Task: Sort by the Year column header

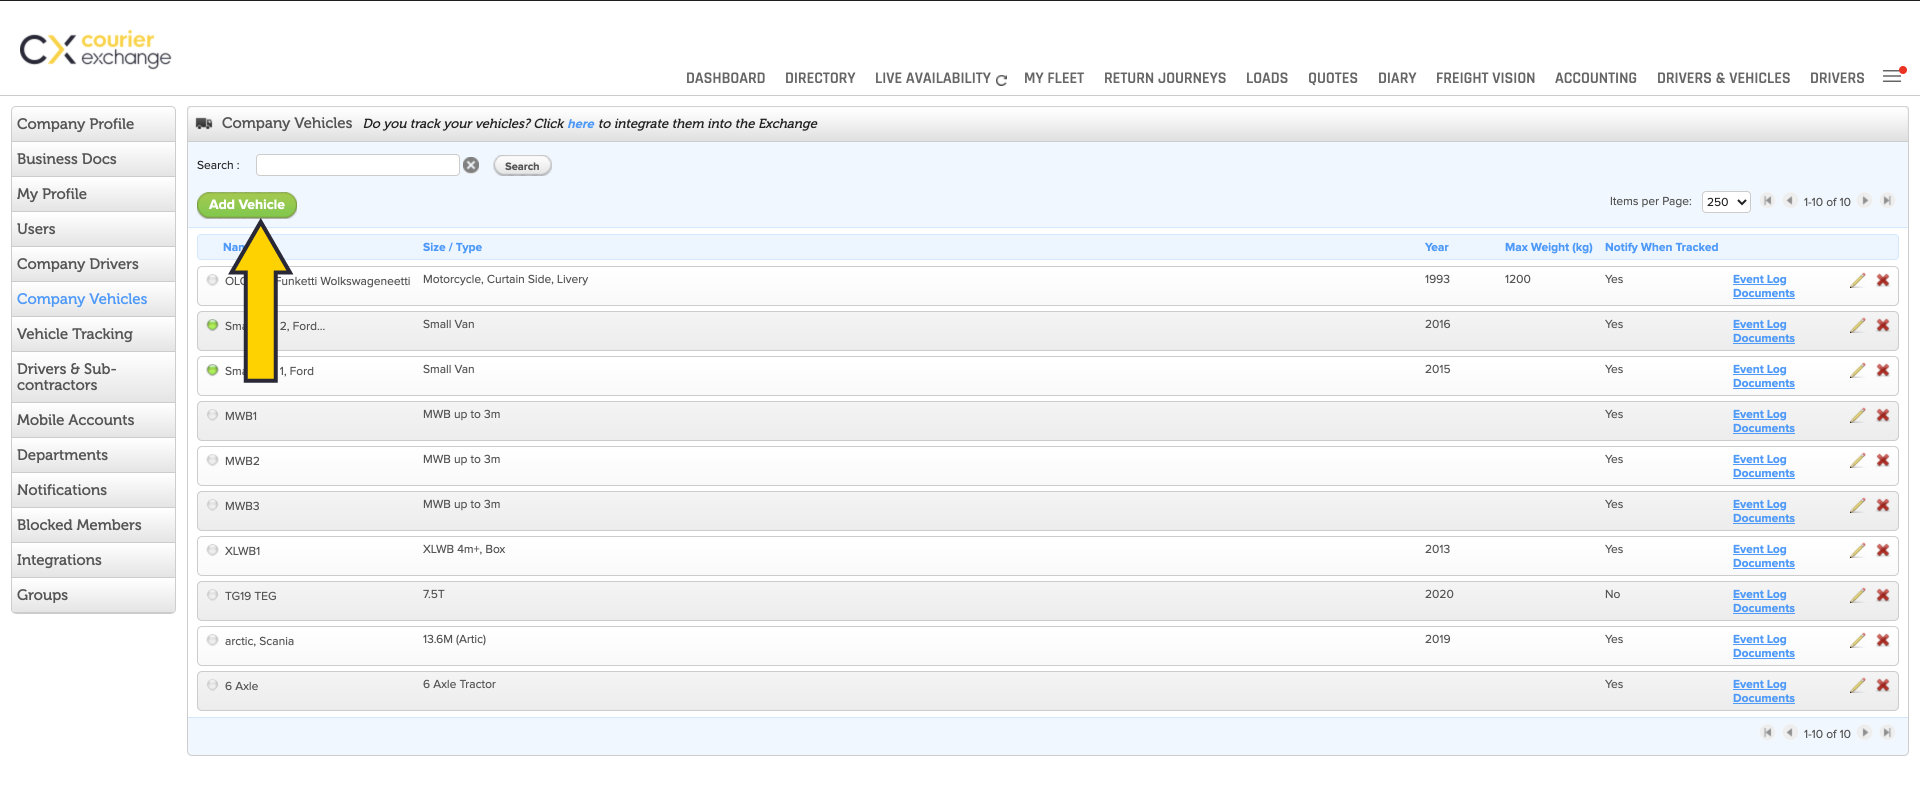Action: (x=1436, y=247)
